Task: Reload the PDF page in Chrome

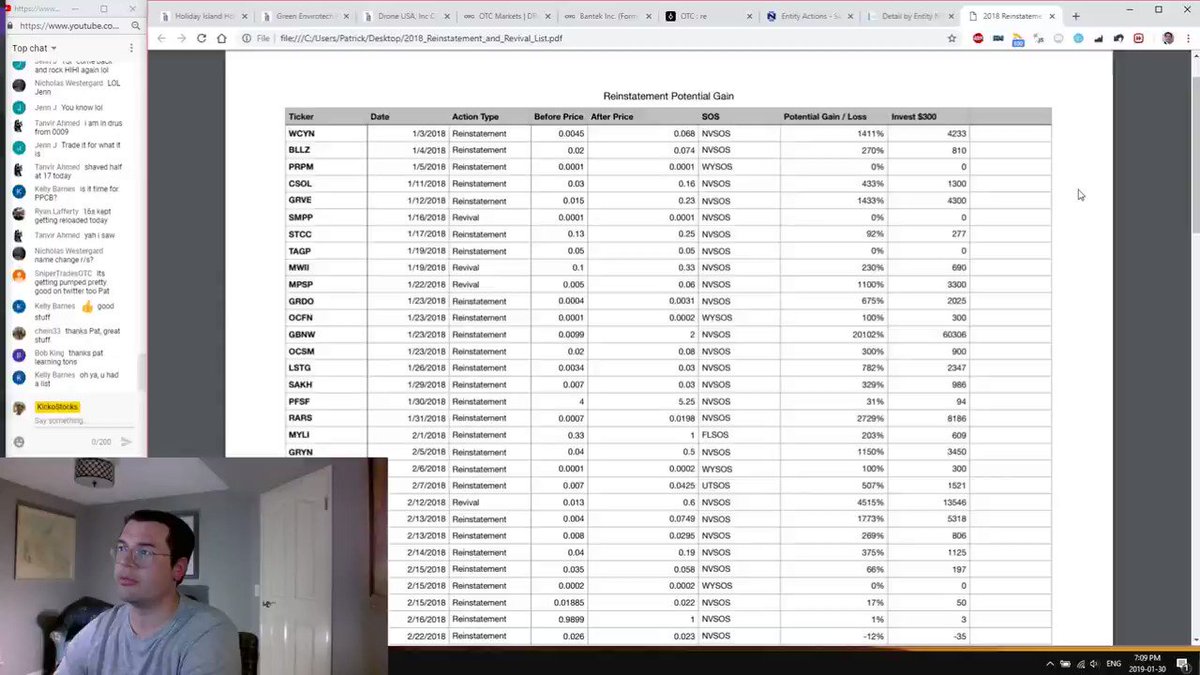Action: click(x=201, y=38)
